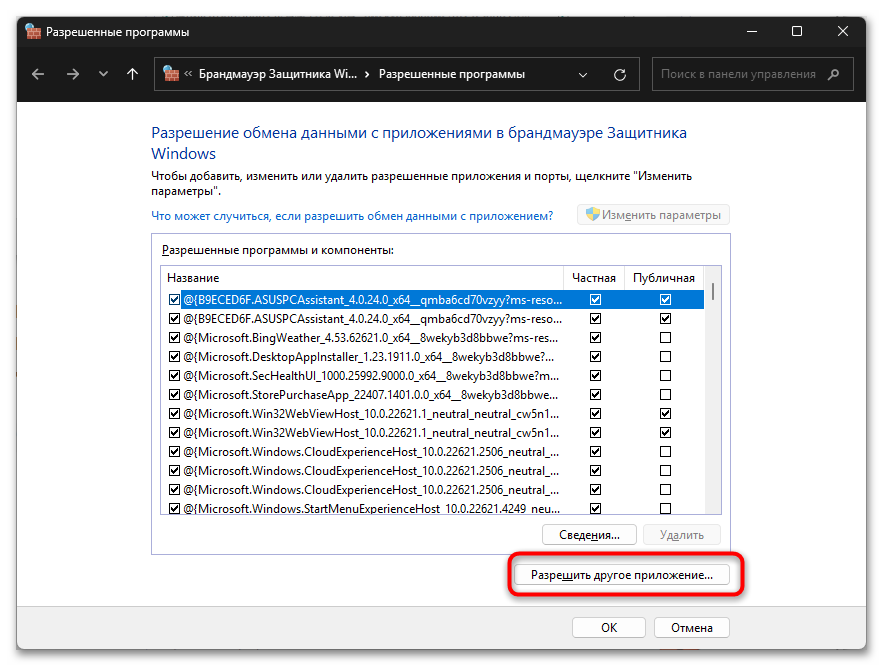
Task: Minimize the Разрешенные программы window
Action: pyautogui.click(x=752, y=32)
